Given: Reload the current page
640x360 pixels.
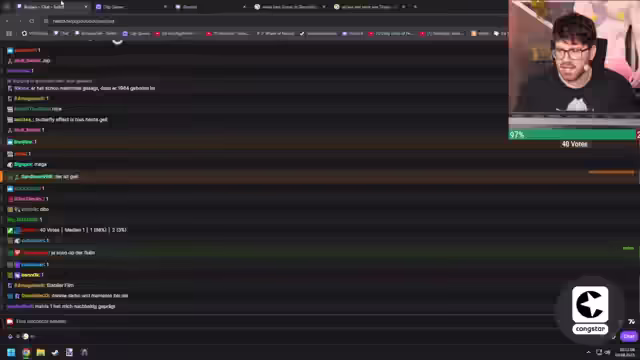Looking at the screenshot, I should click(32, 21).
